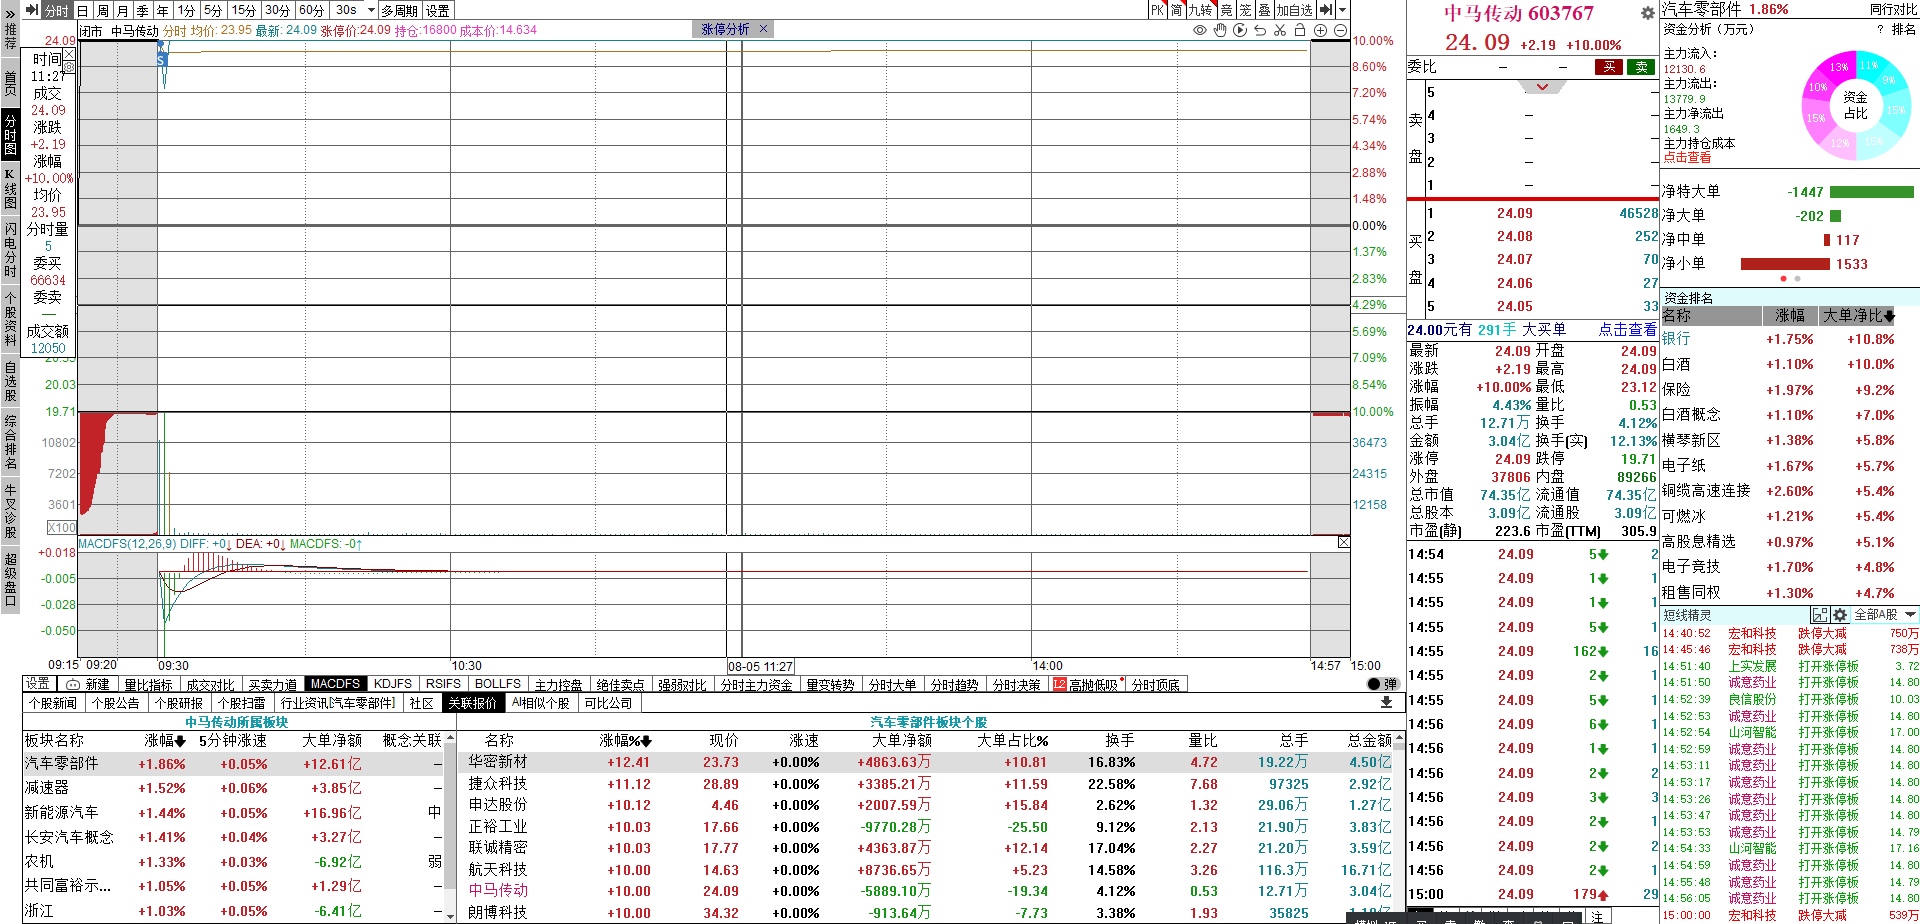The height and width of the screenshot is (924, 1920).
Task: Open 综合排名 in the left sidebar
Action: pyautogui.click(x=10, y=442)
